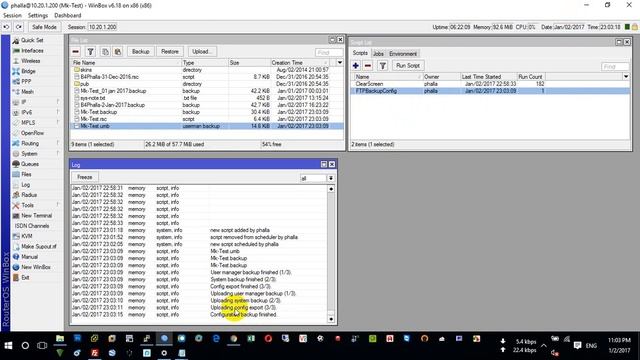Open the Log topic filter dropdown
640x360 pixels.
331,178
